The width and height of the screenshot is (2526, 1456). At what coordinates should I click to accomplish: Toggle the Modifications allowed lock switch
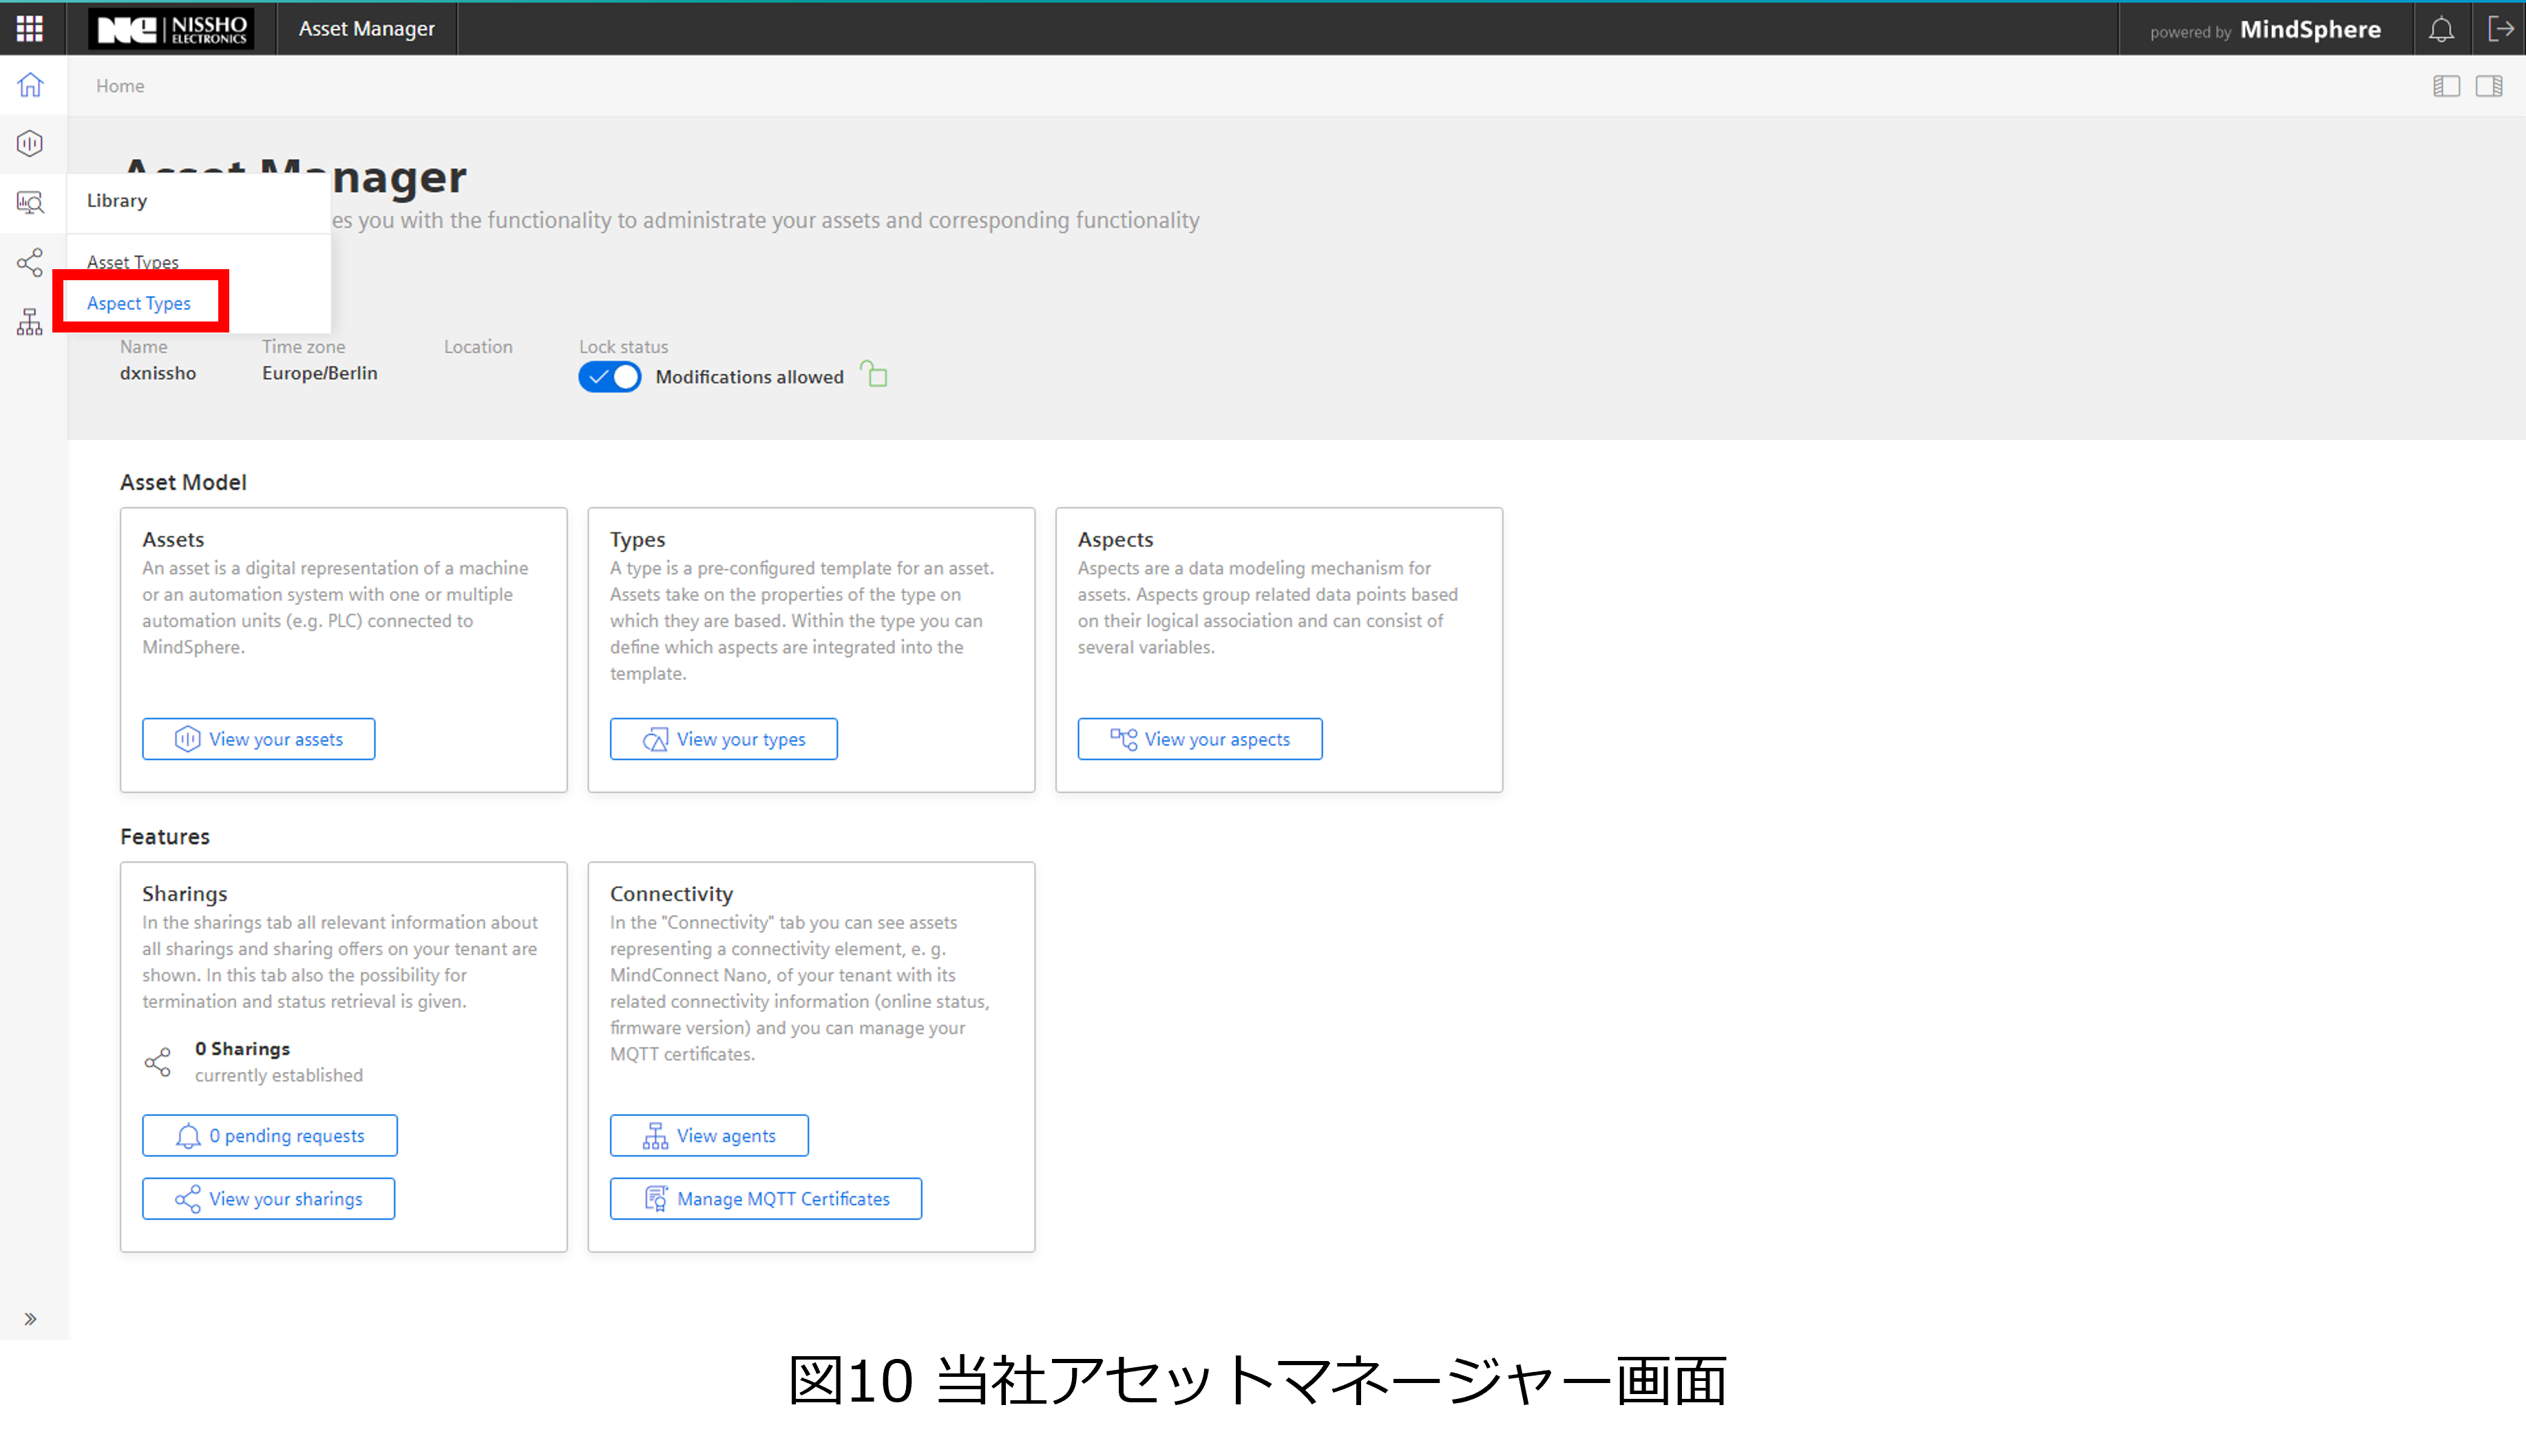pyautogui.click(x=609, y=377)
